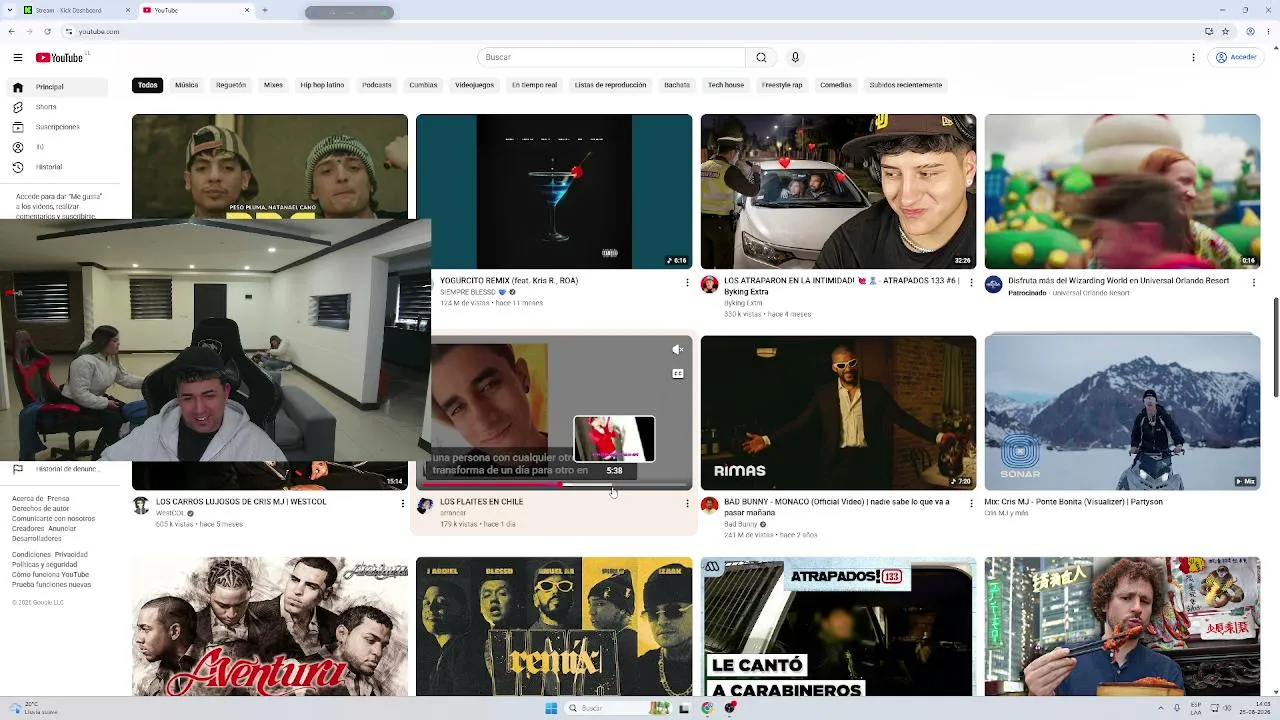
Task: Open options menu for Universal Orlando ad
Action: pyautogui.click(x=1255, y=283)
